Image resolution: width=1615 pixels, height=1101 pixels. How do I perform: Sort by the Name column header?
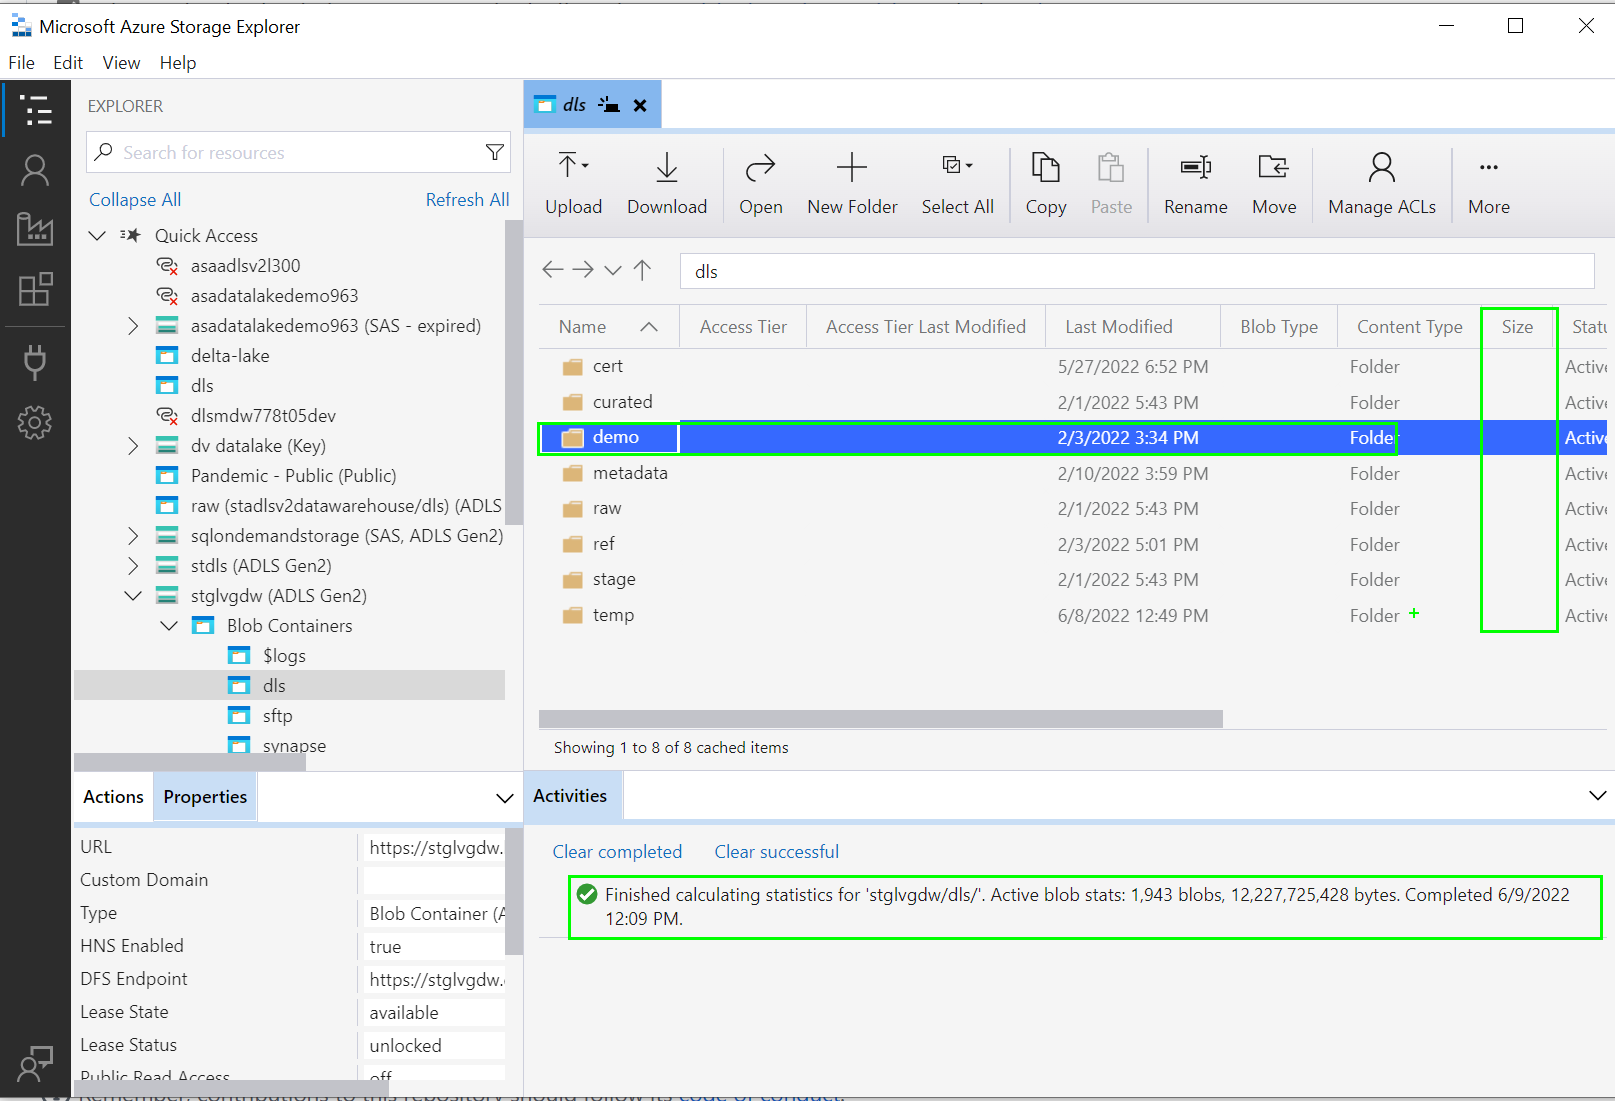point(608,327)
